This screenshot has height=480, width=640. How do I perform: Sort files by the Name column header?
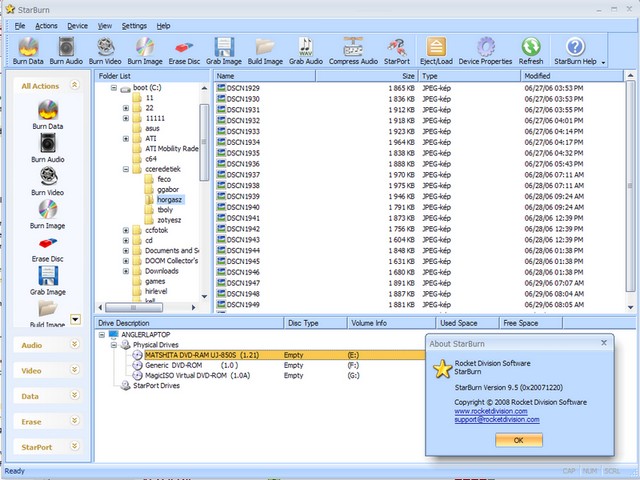(x=264, y=76)
